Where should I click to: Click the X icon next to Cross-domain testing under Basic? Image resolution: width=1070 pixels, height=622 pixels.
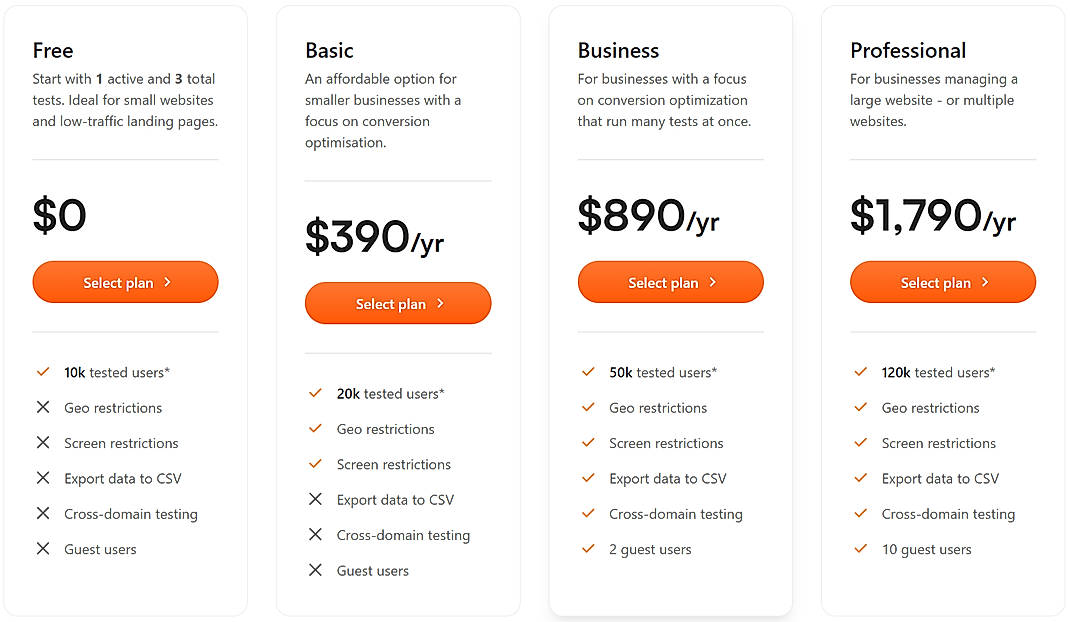316,536
